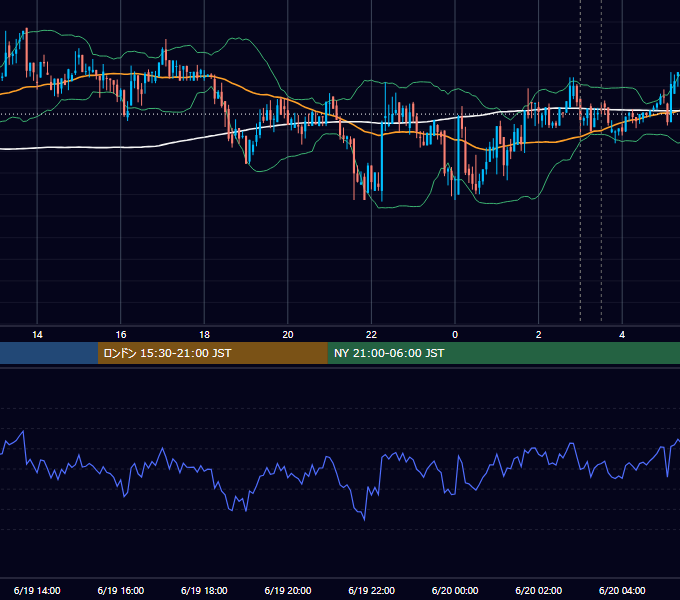Click the 0 hour label on chart axis
The image size is (680, 600).
coord(455,335)
